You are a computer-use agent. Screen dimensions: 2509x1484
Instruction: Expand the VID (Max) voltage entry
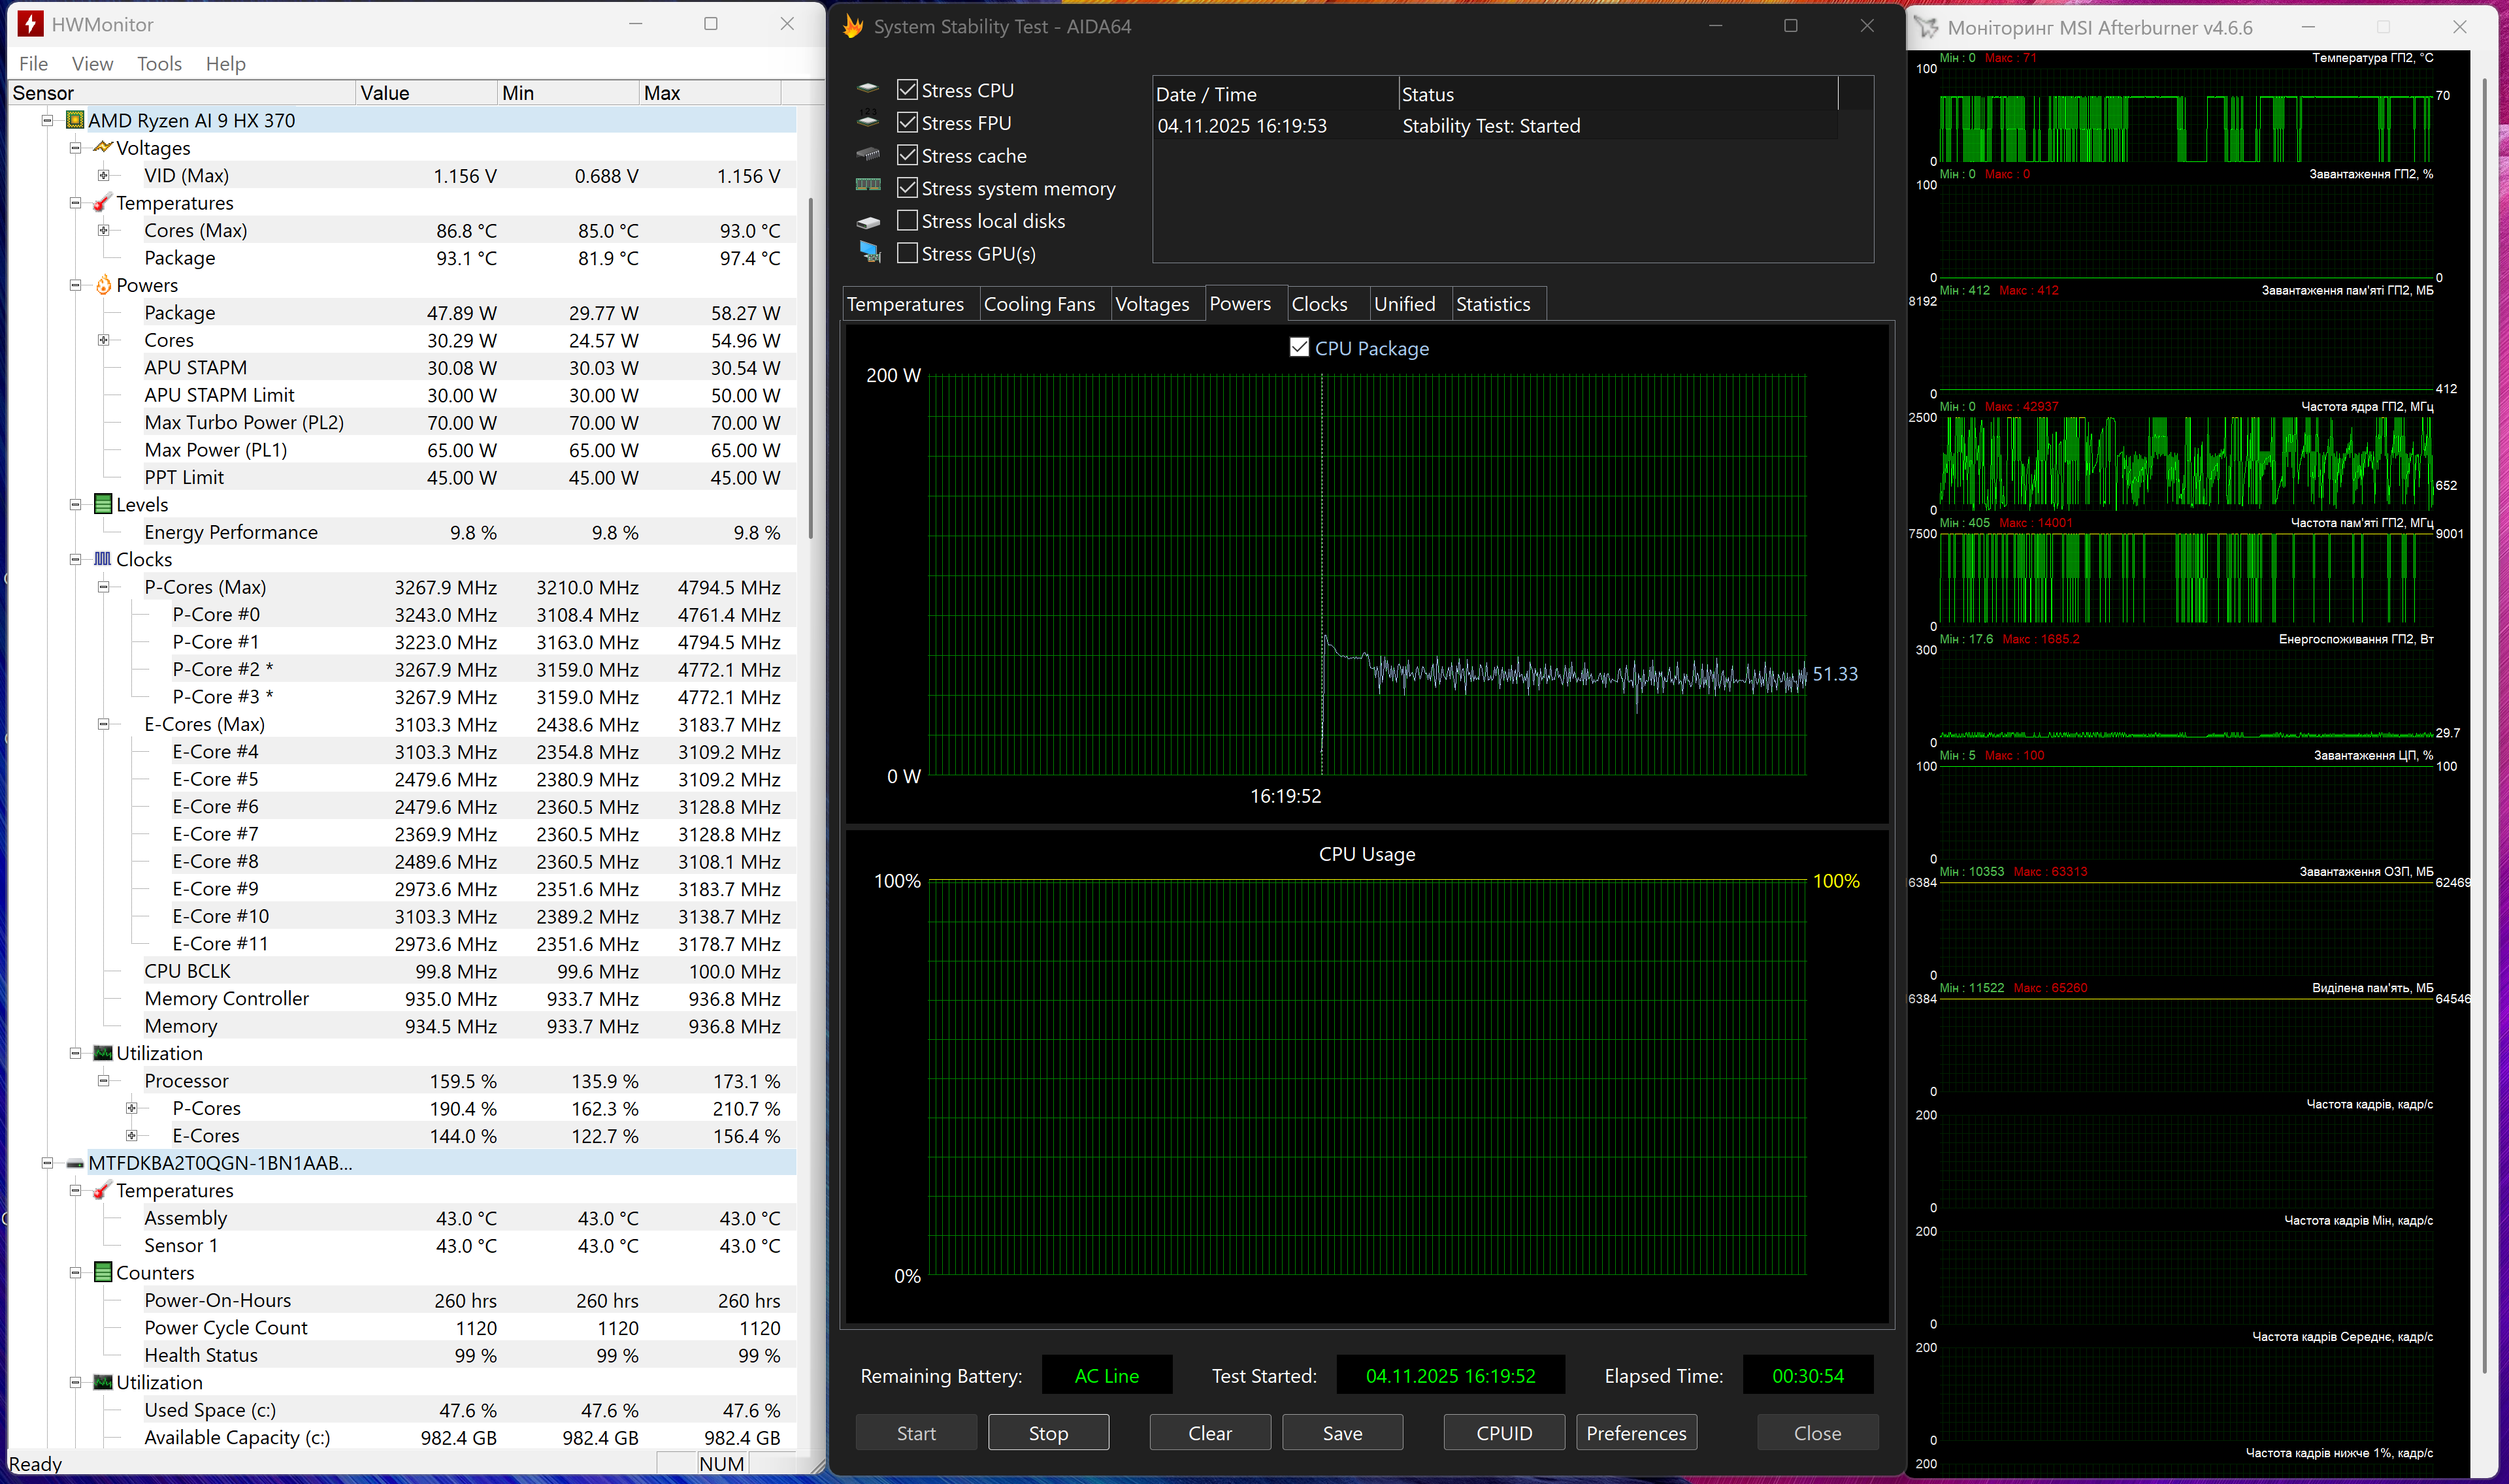[103, 175]
